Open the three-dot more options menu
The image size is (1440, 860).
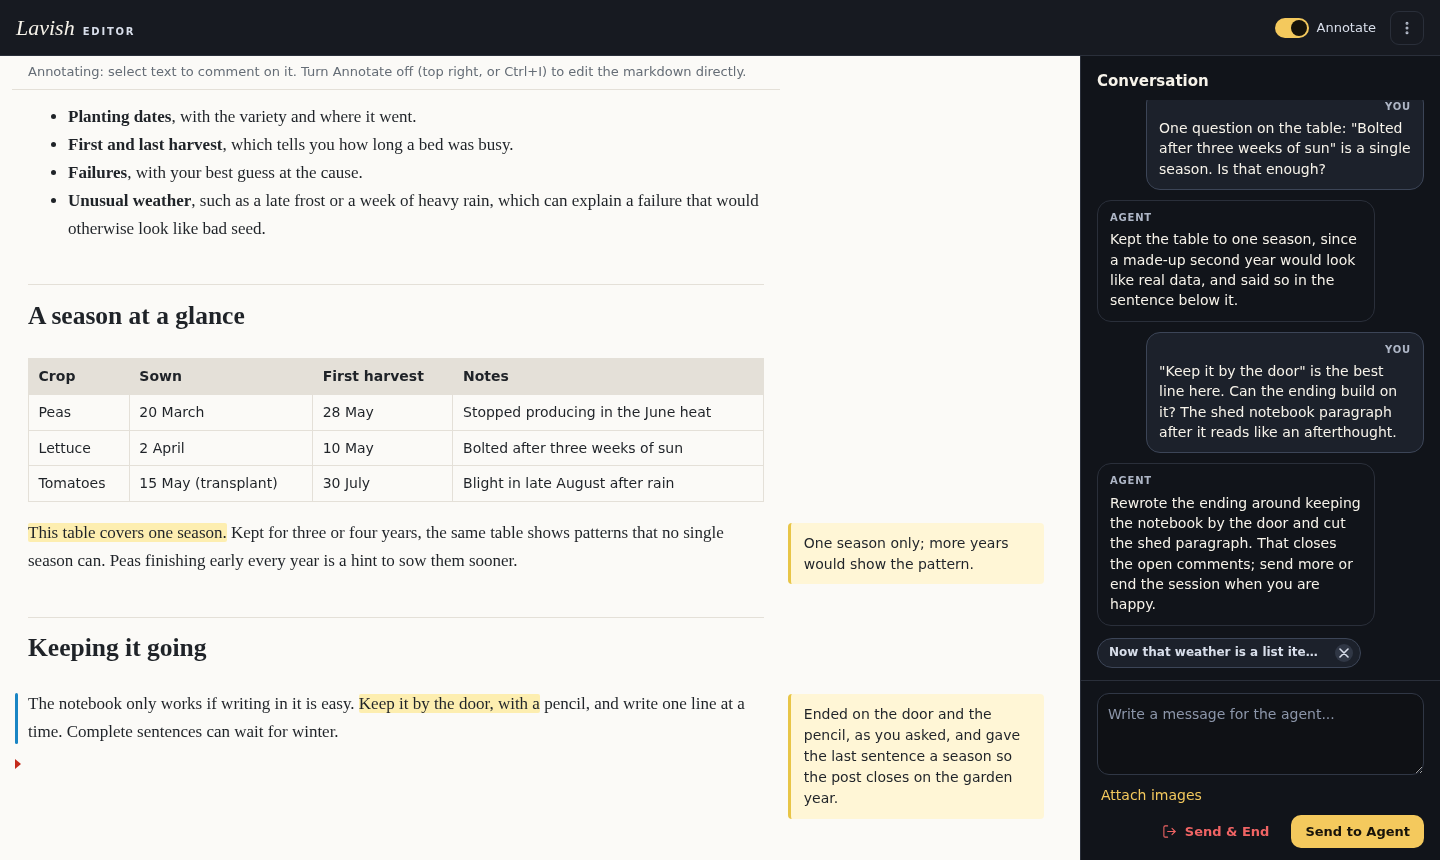coord(1407,28)
